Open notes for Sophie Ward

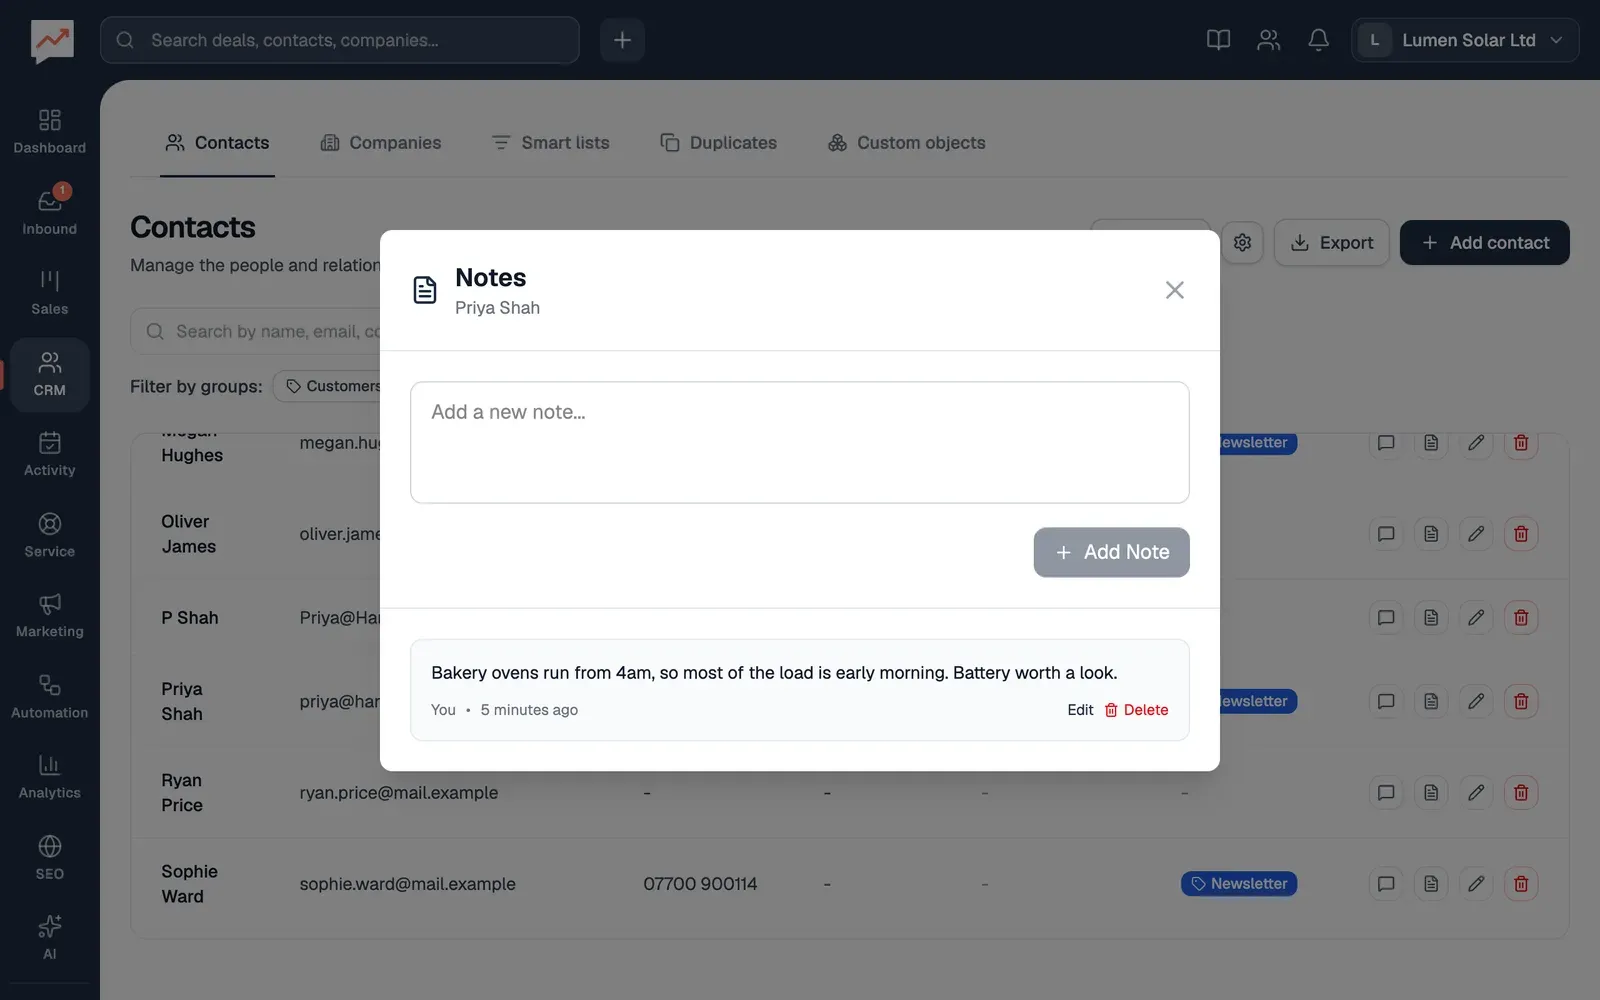(x=1431, y=884)
